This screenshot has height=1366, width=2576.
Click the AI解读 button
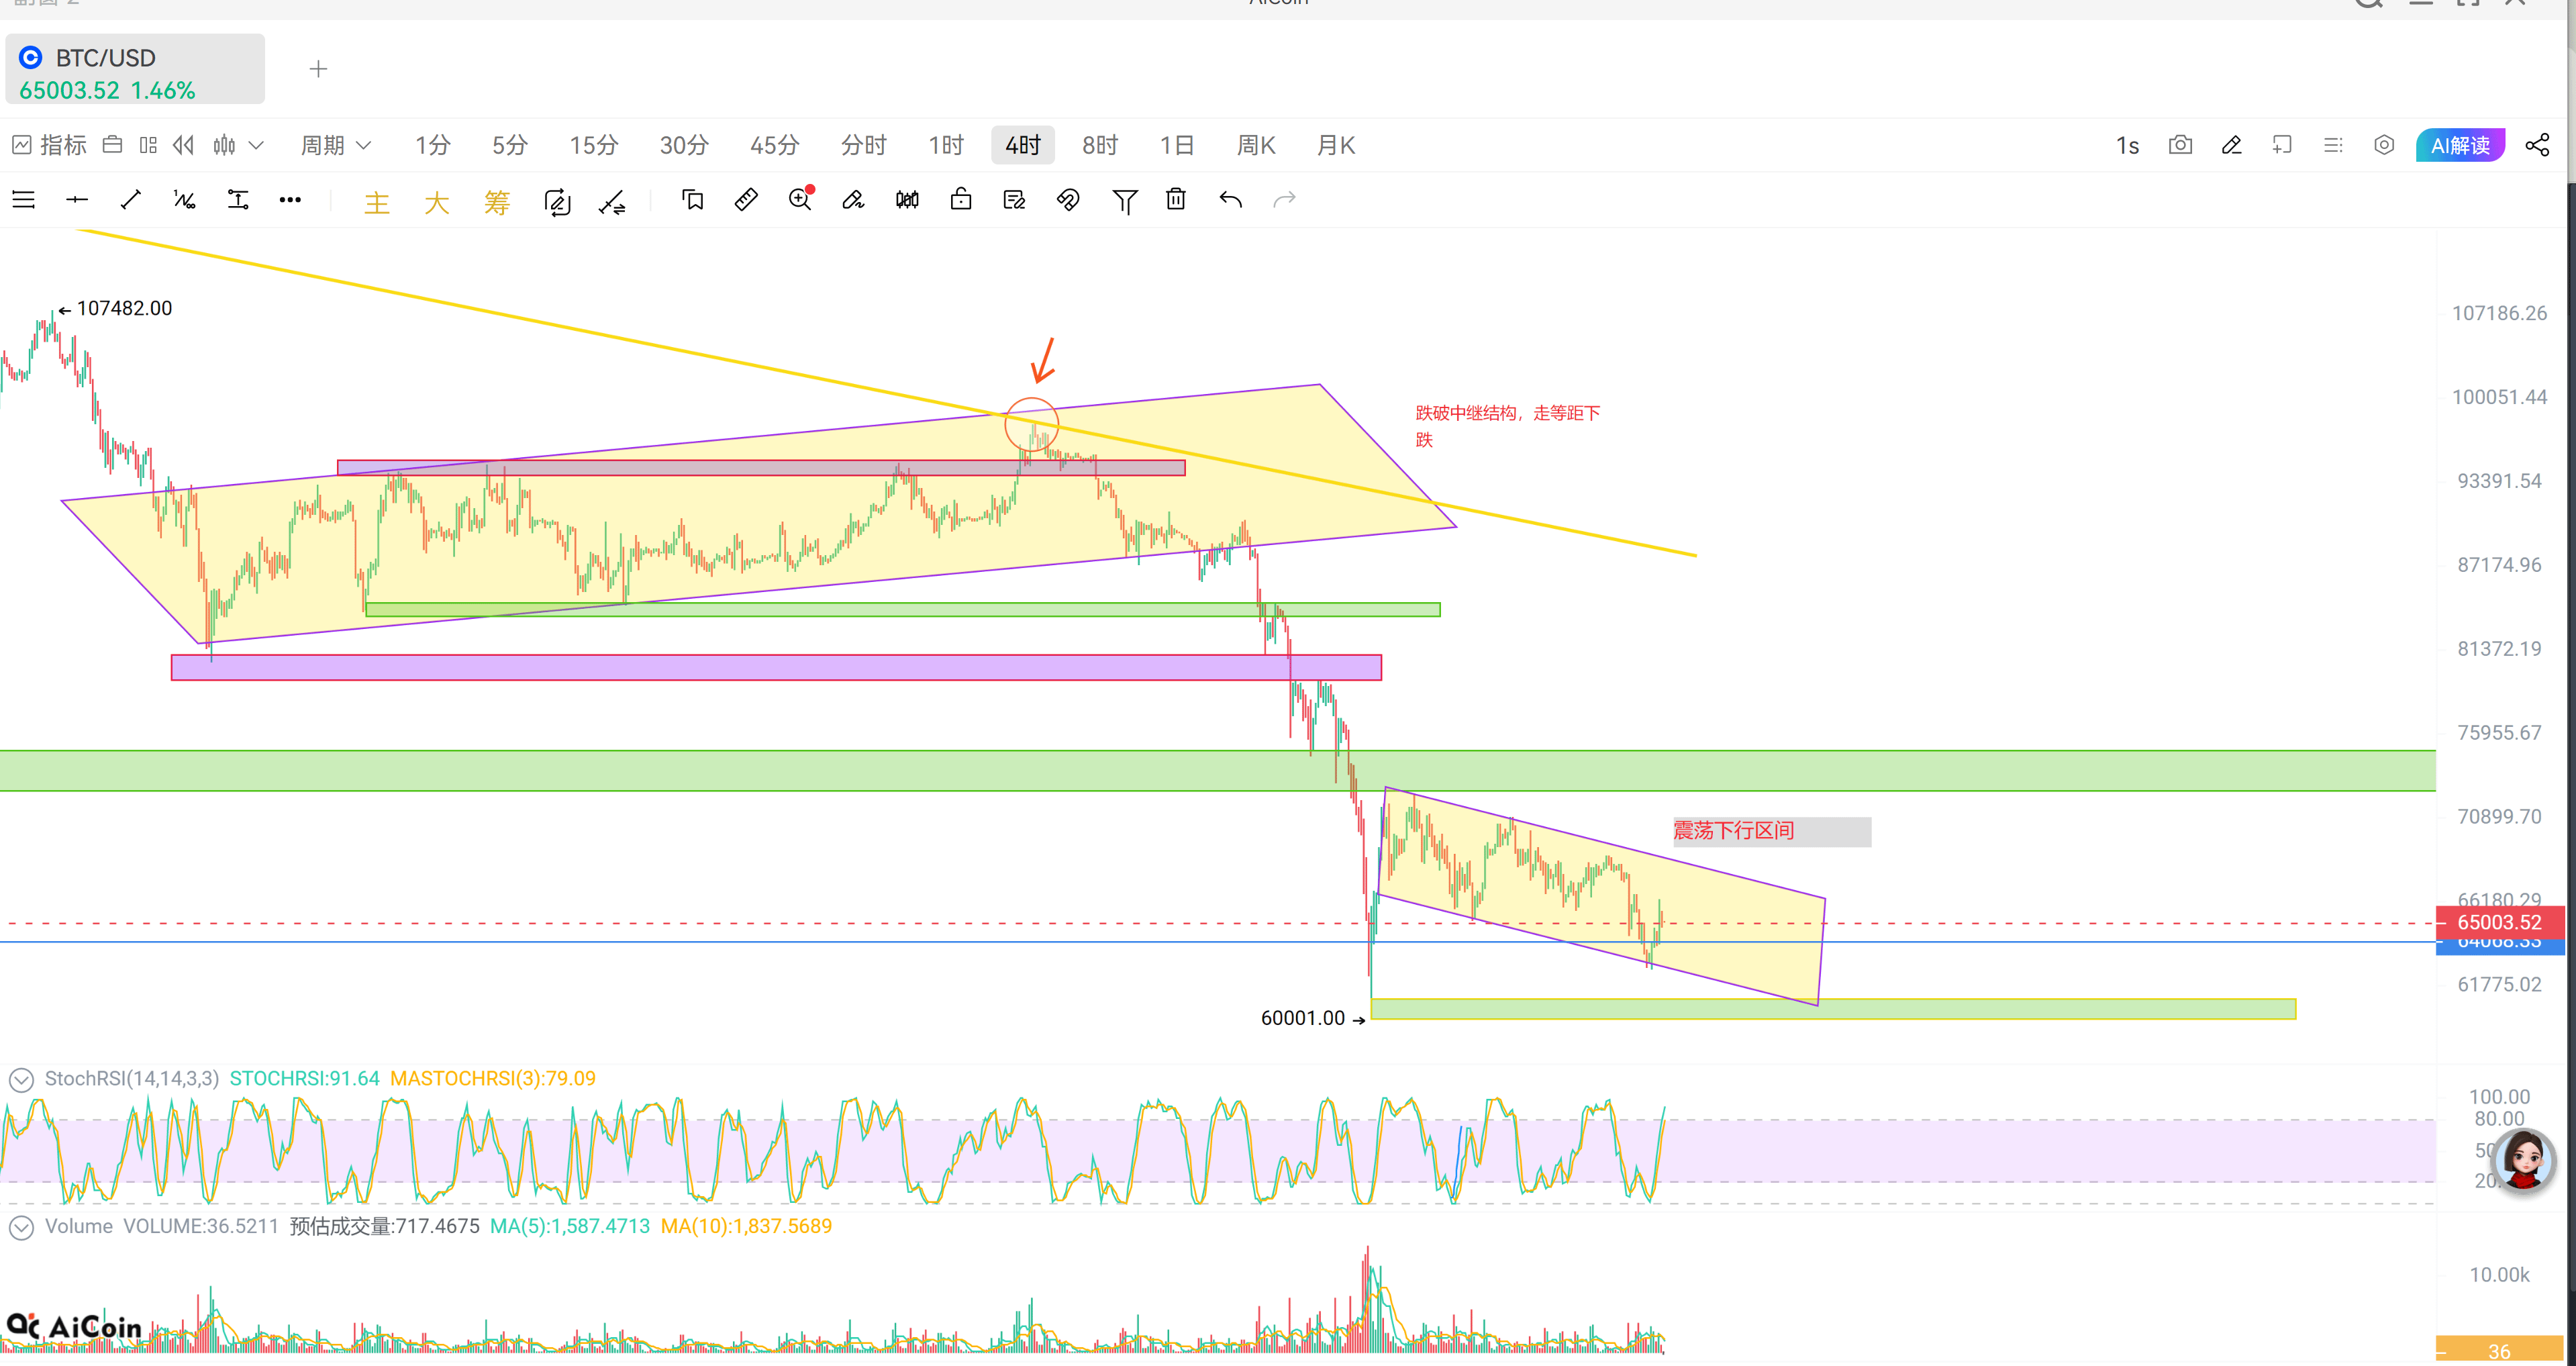(2460, 146)
